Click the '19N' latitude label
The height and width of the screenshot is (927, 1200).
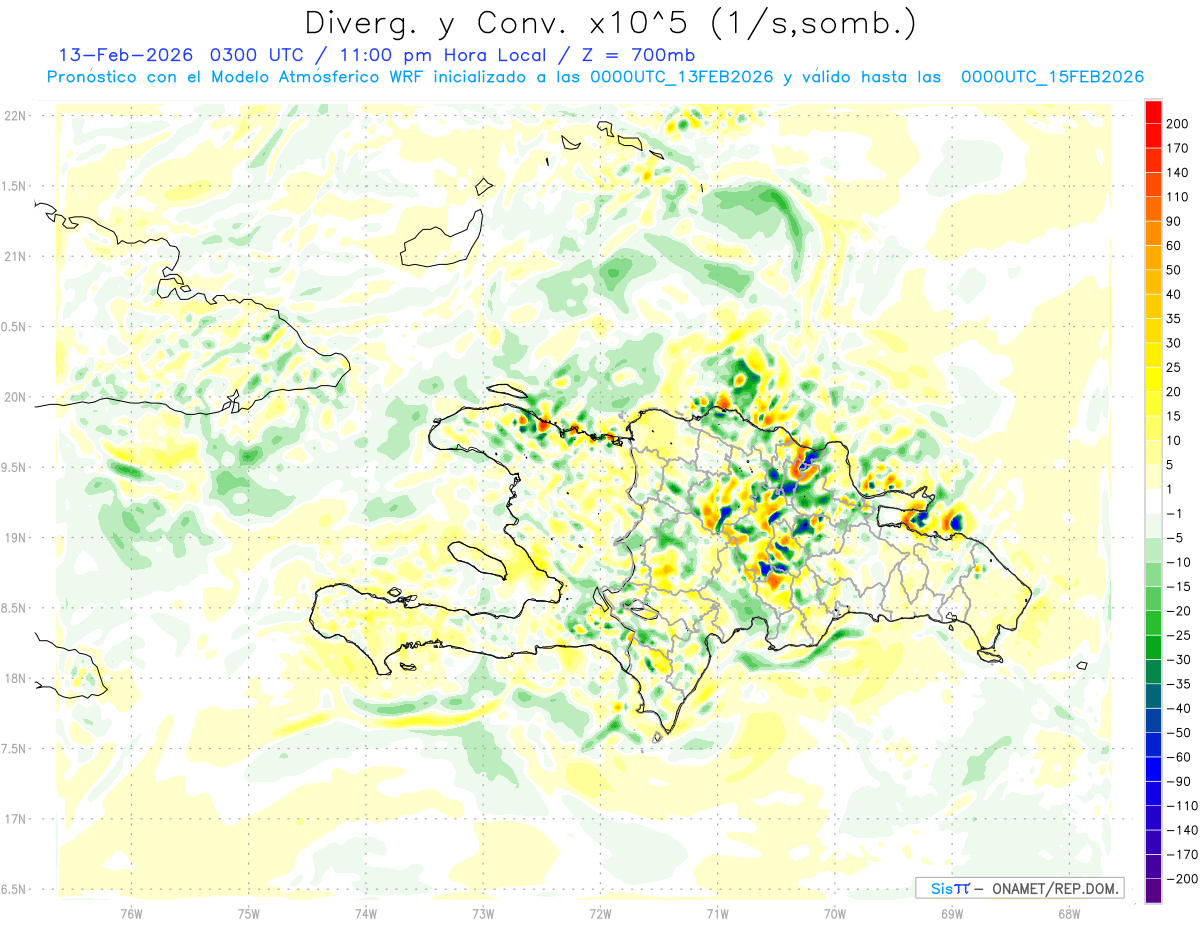coord(17,538)
